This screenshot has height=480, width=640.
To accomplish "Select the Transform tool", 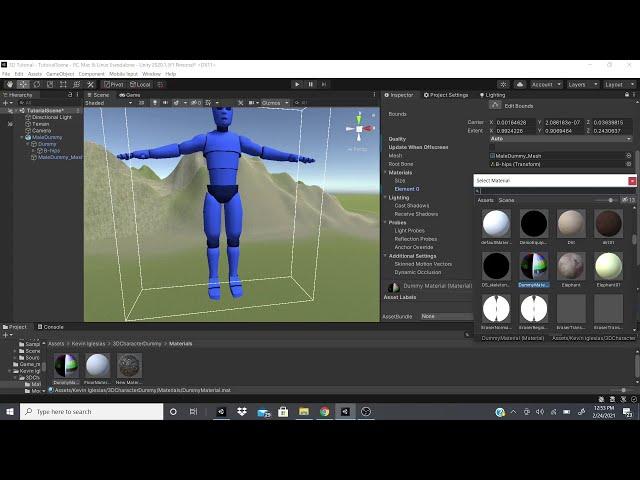I will [77, 84].
